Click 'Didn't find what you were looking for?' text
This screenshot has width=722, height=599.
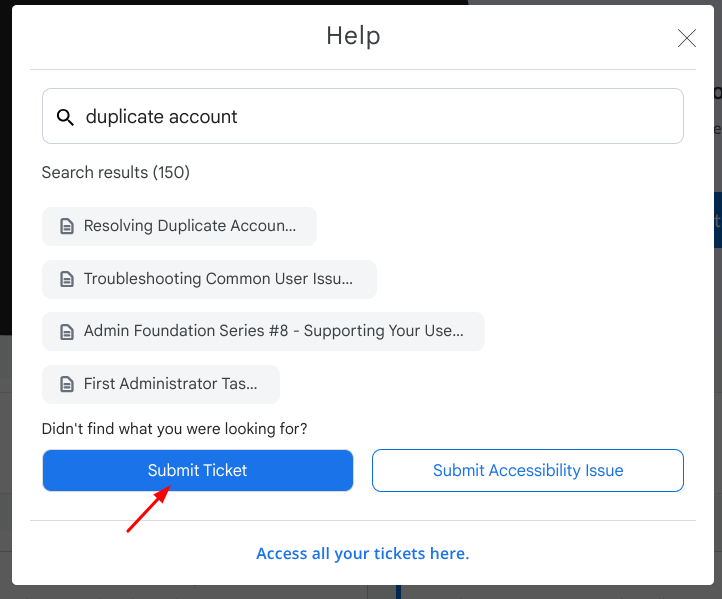click(175, 429)
